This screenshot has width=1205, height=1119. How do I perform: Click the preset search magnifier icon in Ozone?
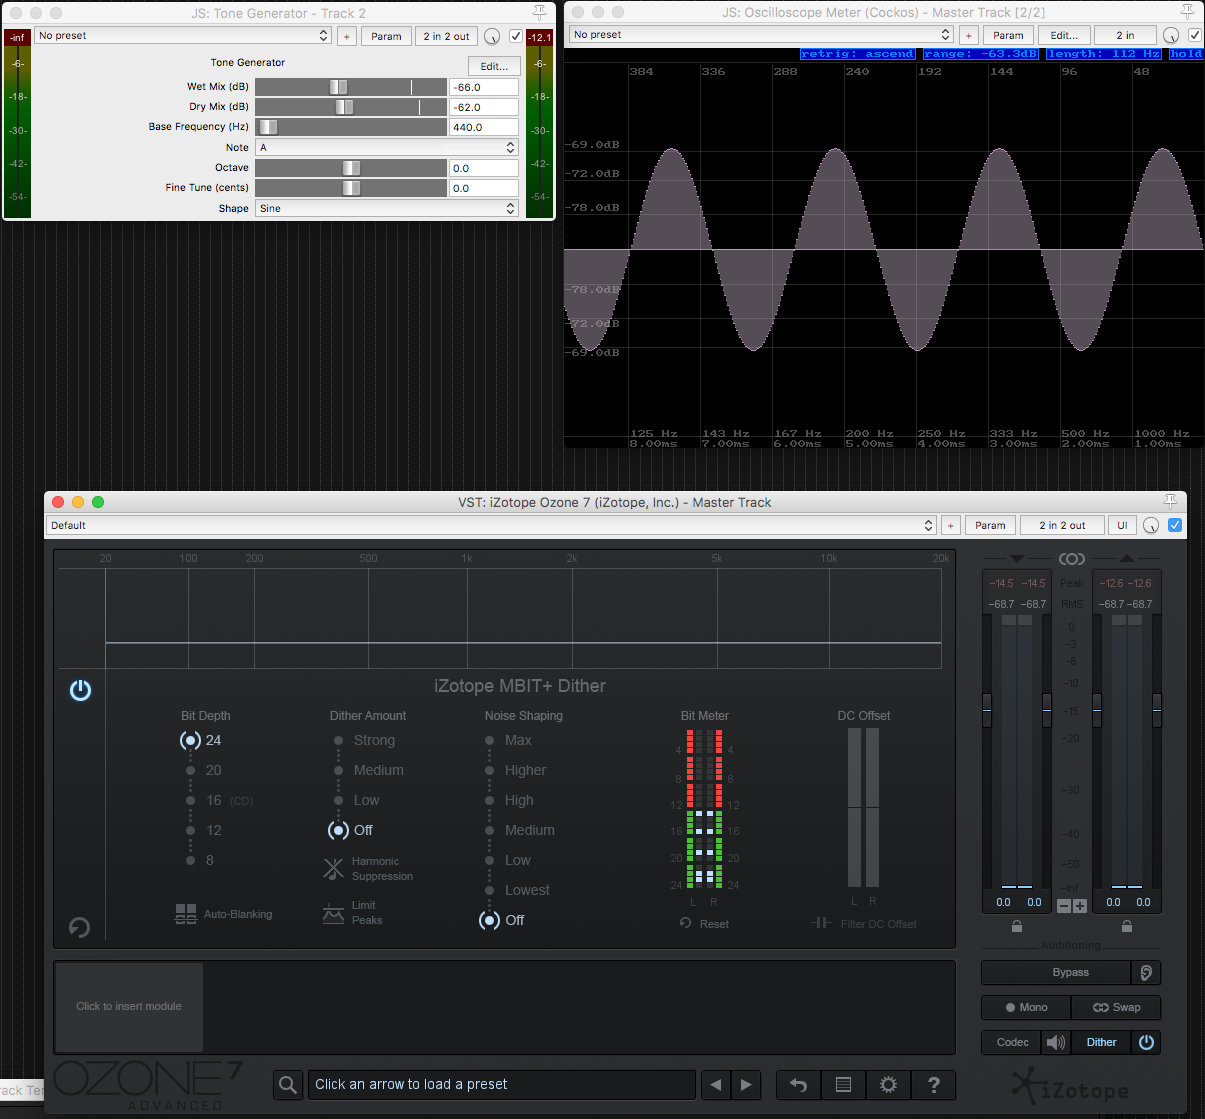point(288,1085)
